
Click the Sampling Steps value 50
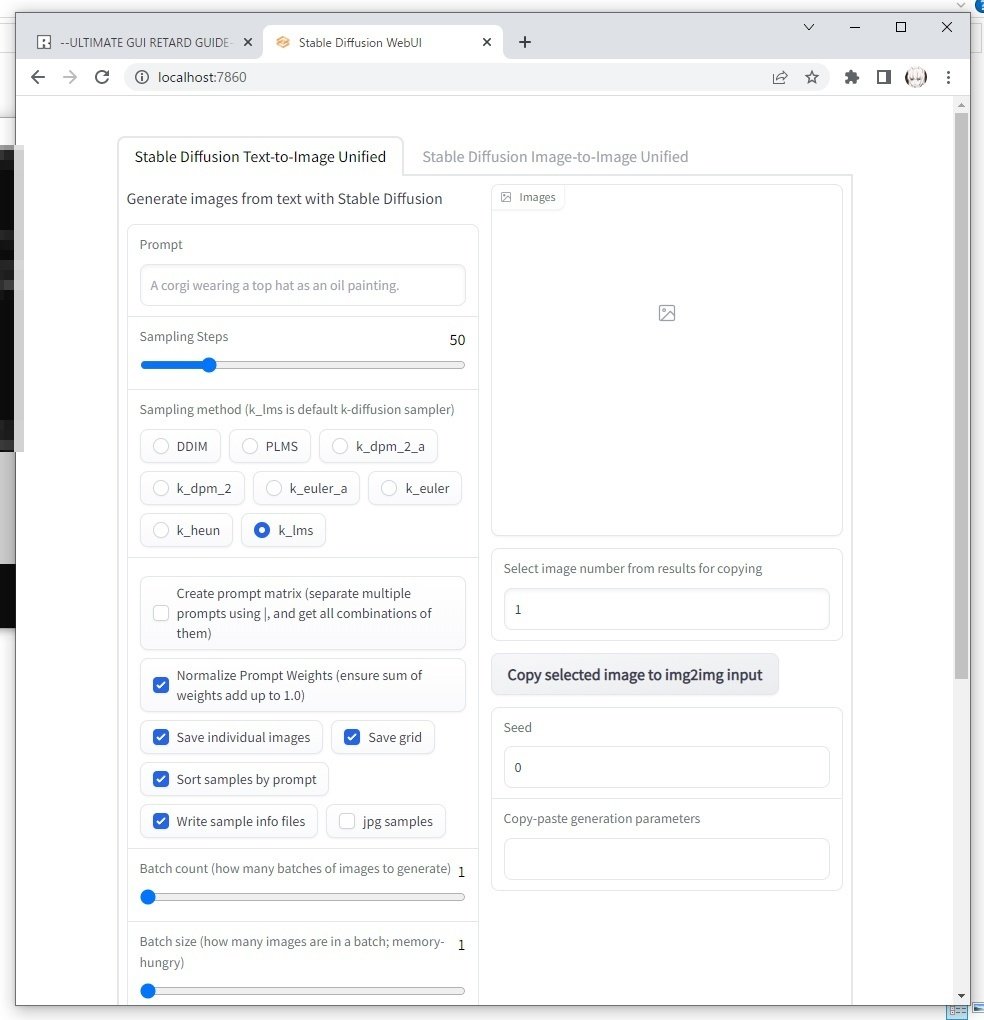click(x=457, y=340)
